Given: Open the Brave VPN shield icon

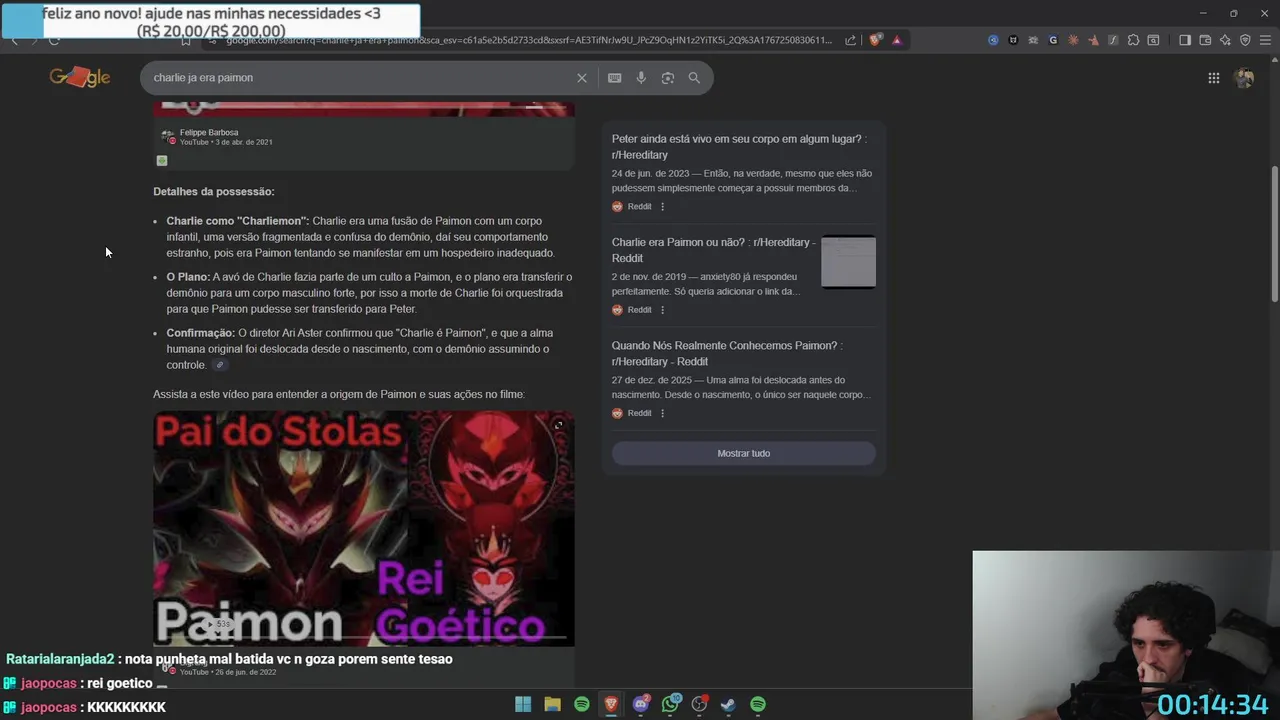Looking at the screenshot, I should (1245, 40).
